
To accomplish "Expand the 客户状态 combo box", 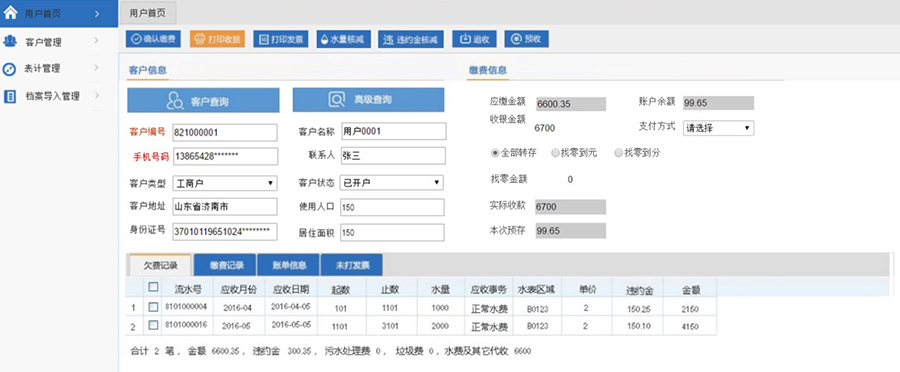I will point(392,183).
